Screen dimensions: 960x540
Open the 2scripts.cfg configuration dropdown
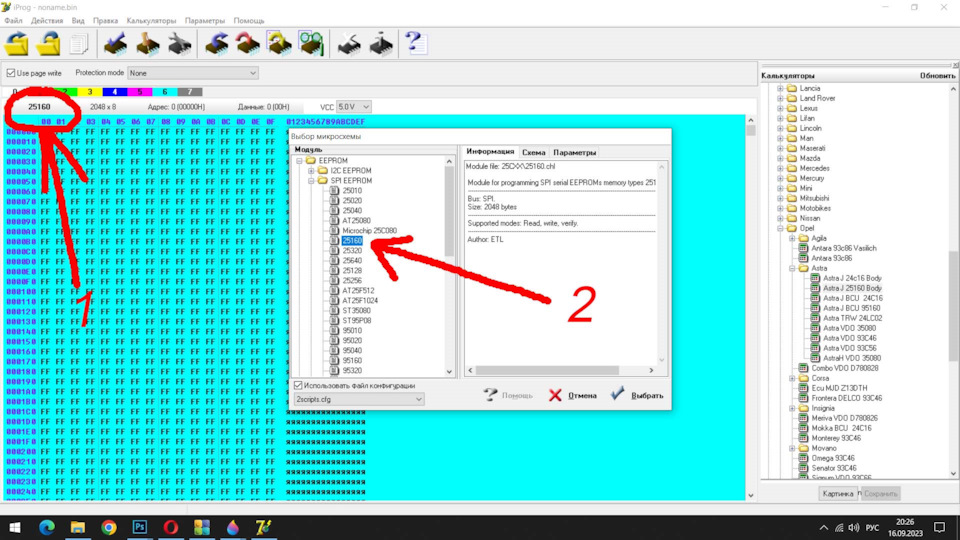click(x=359, y=399)
